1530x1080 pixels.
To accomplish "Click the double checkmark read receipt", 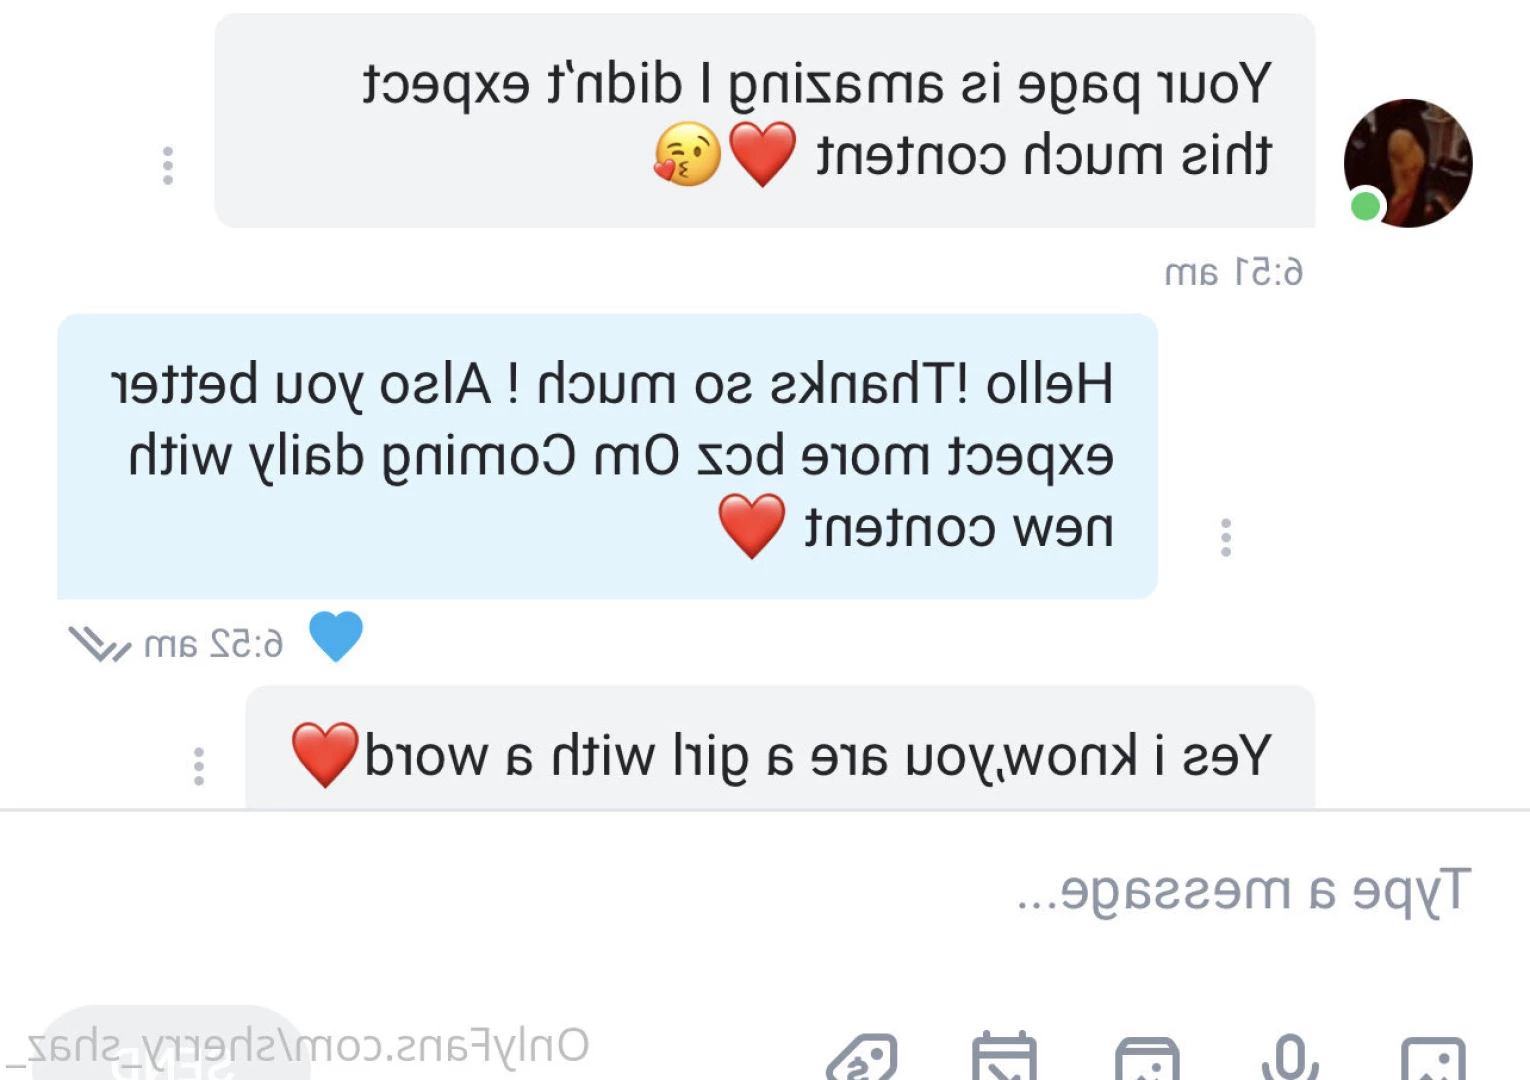I will (x=98, y=643).
